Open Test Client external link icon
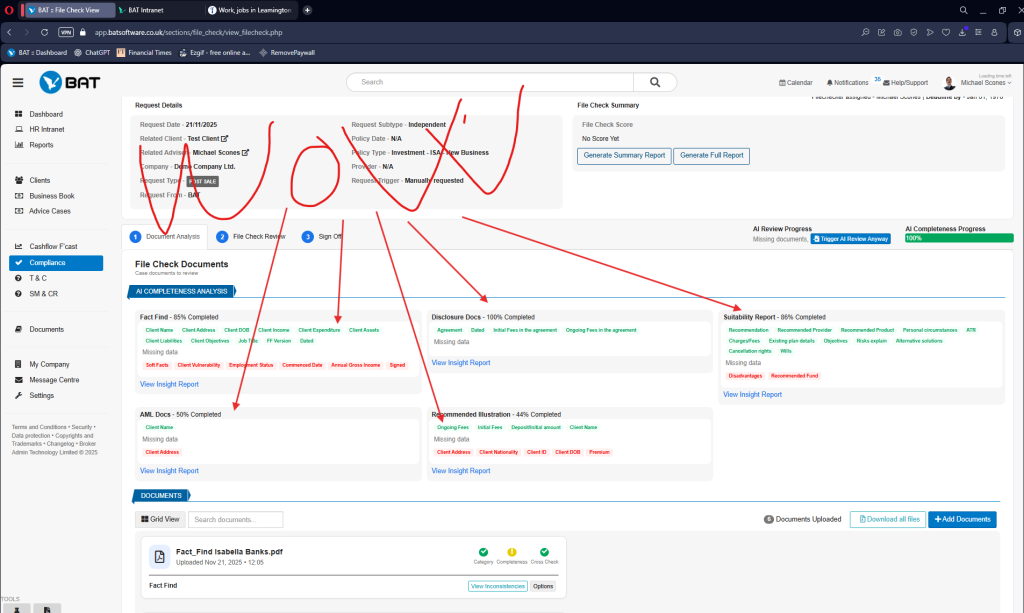 point(224,139)
